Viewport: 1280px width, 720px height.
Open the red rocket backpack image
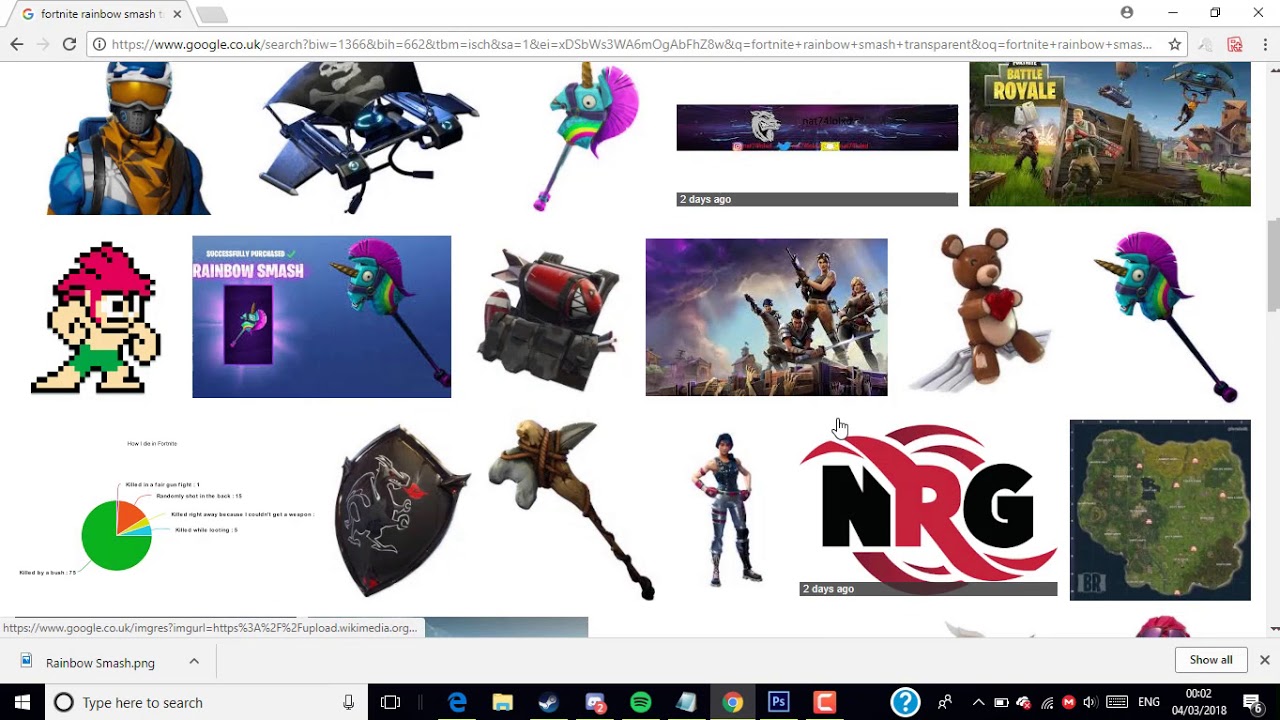coord(548,319)
